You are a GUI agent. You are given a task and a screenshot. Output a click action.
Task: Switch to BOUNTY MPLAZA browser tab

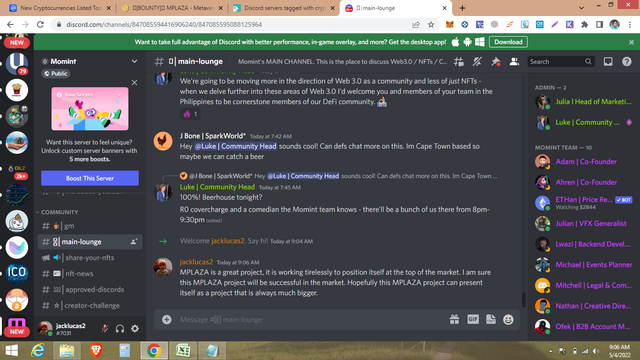pos(172,8)
